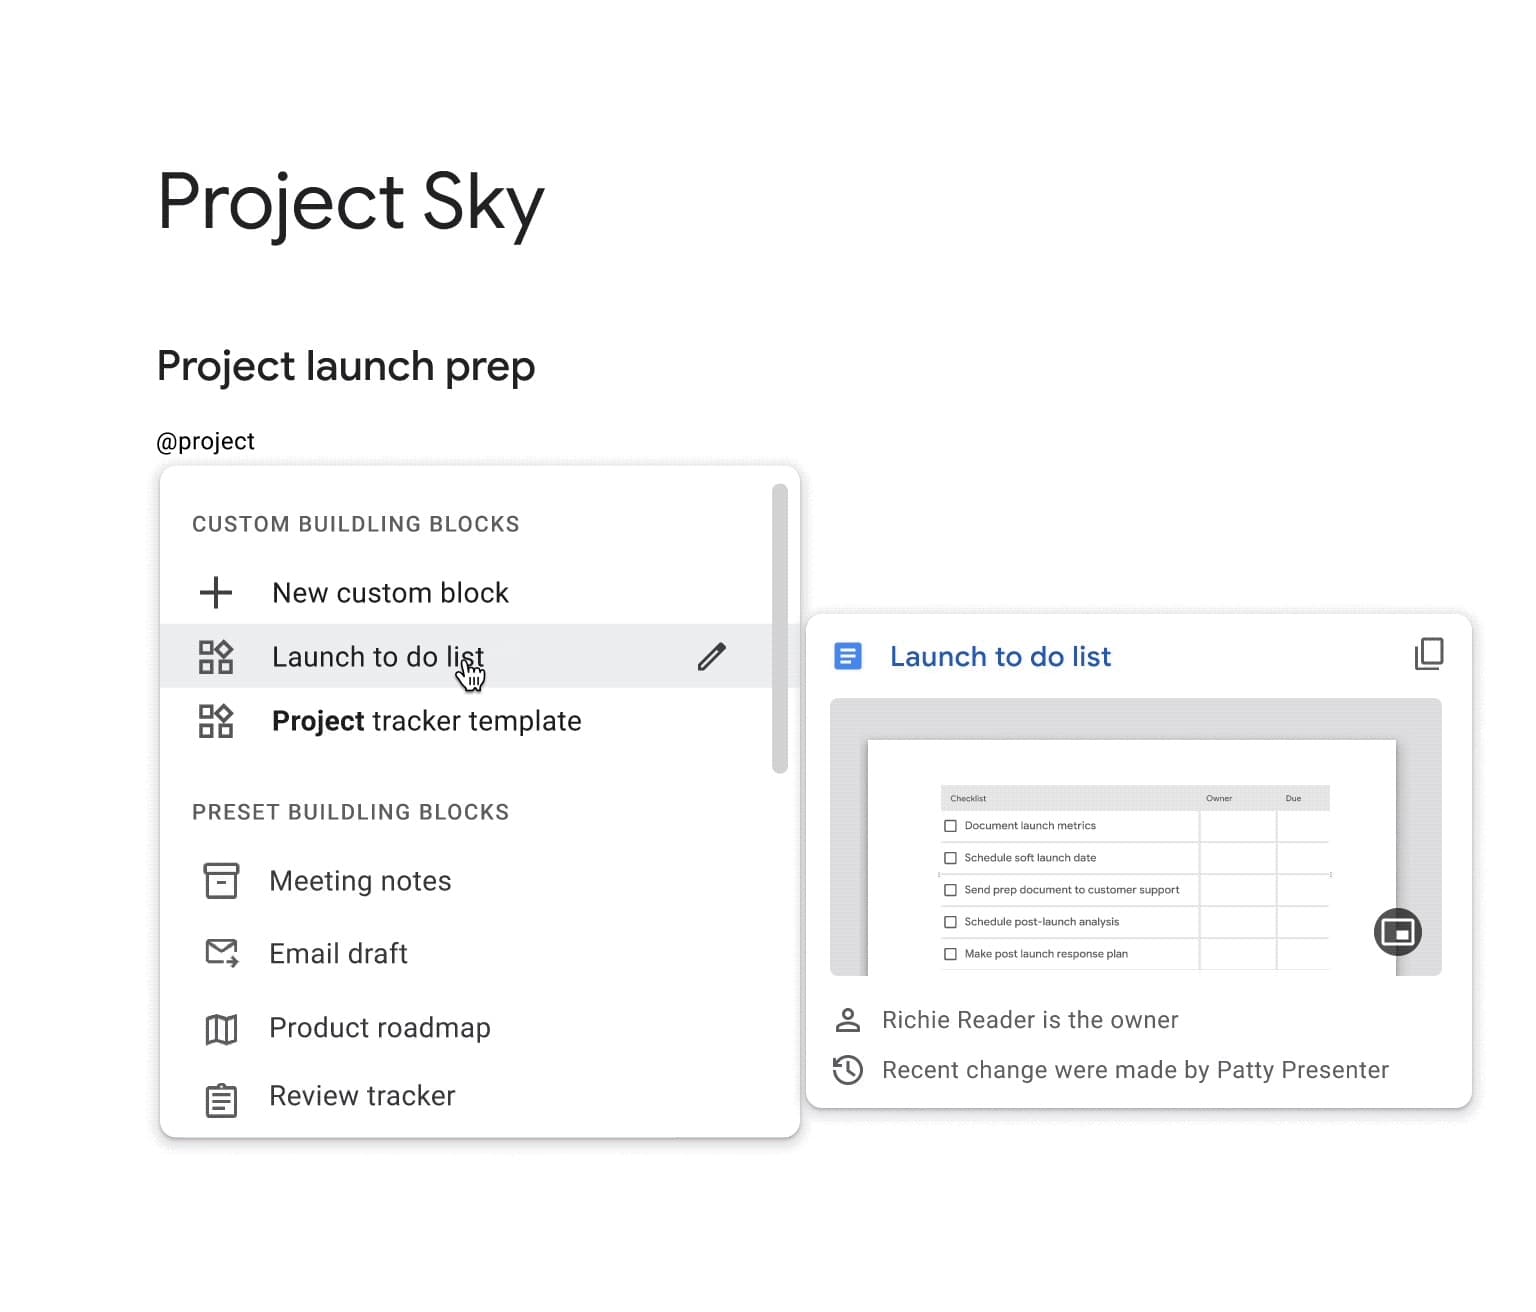Check the Make post launch response plan box
Image resolution: width=1536 pixels, height=1312 pixels.
[x=950, y=954]
